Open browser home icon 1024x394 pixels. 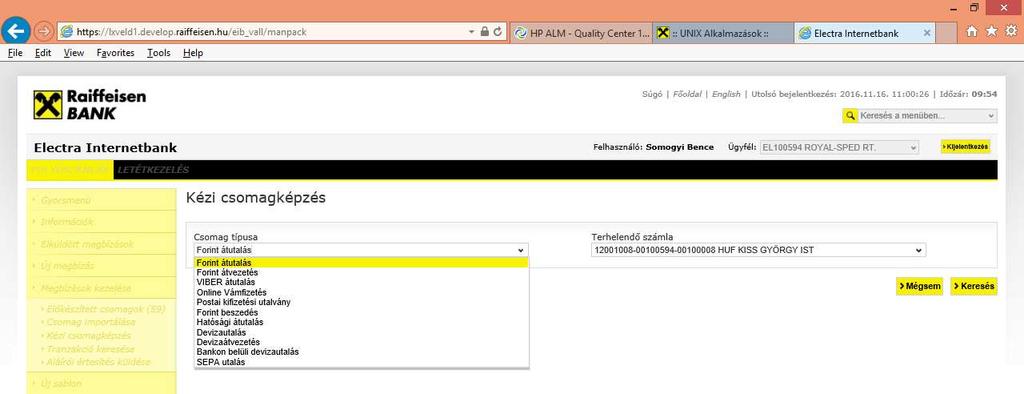(972, 31)
